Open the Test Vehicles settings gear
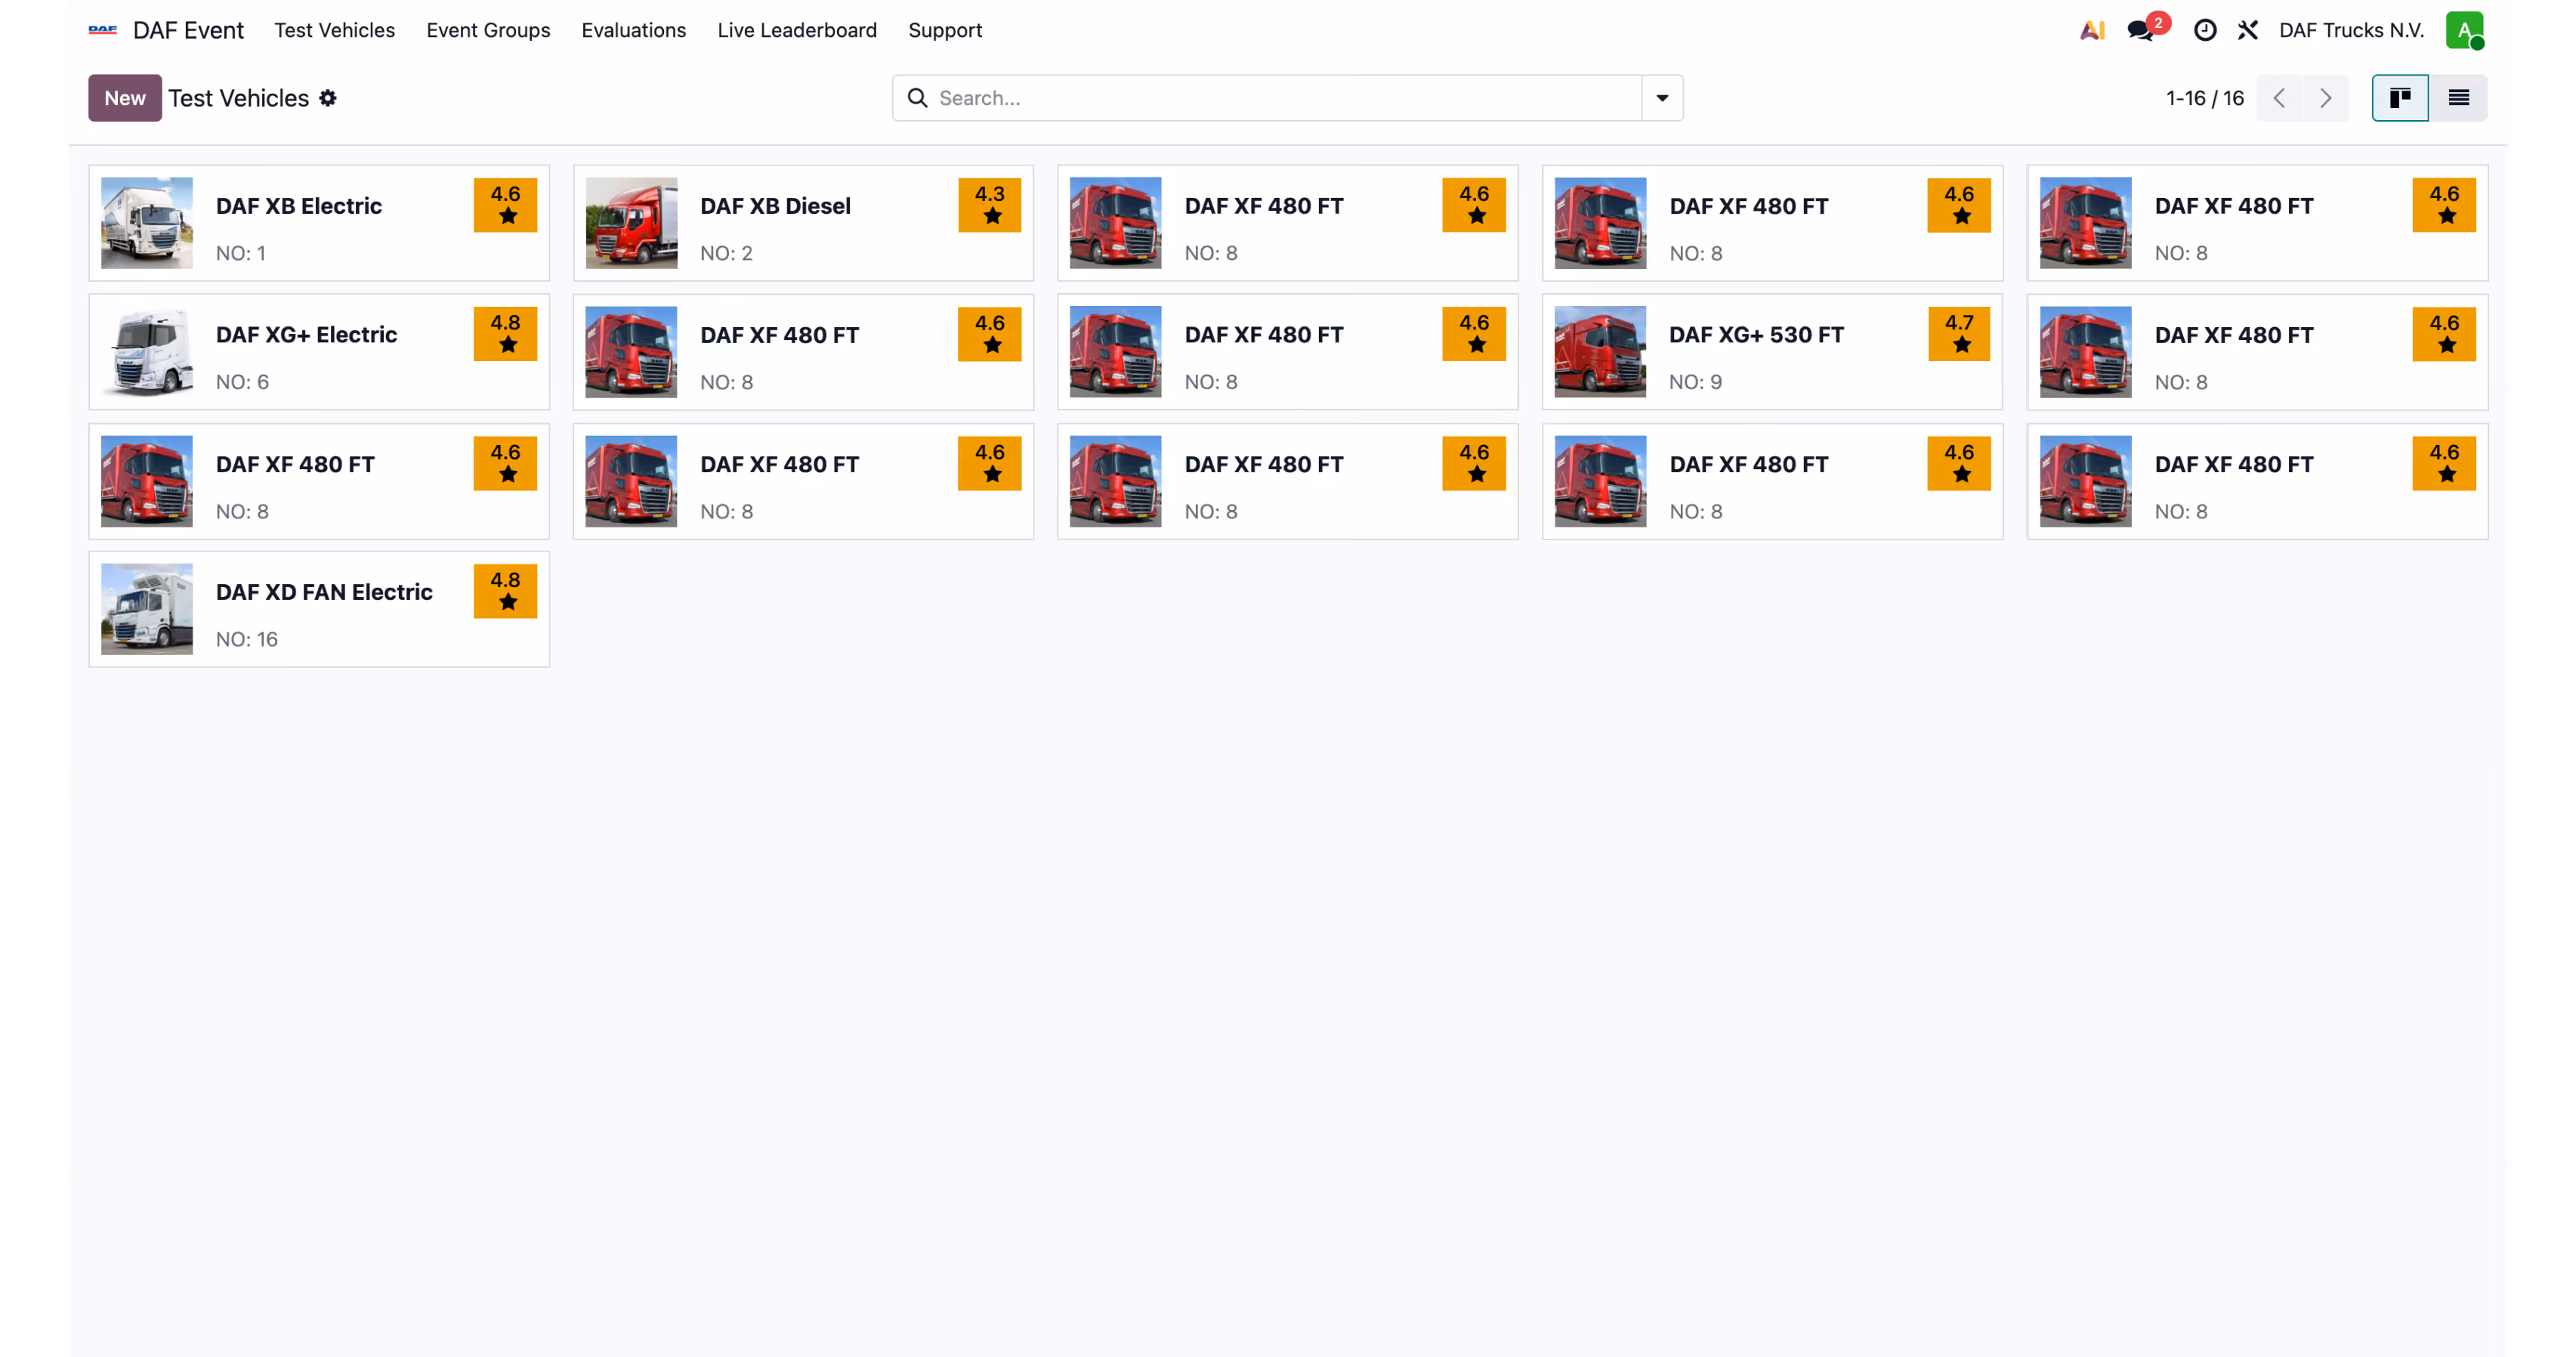The image size is (2576, 1357). (328, 98)
